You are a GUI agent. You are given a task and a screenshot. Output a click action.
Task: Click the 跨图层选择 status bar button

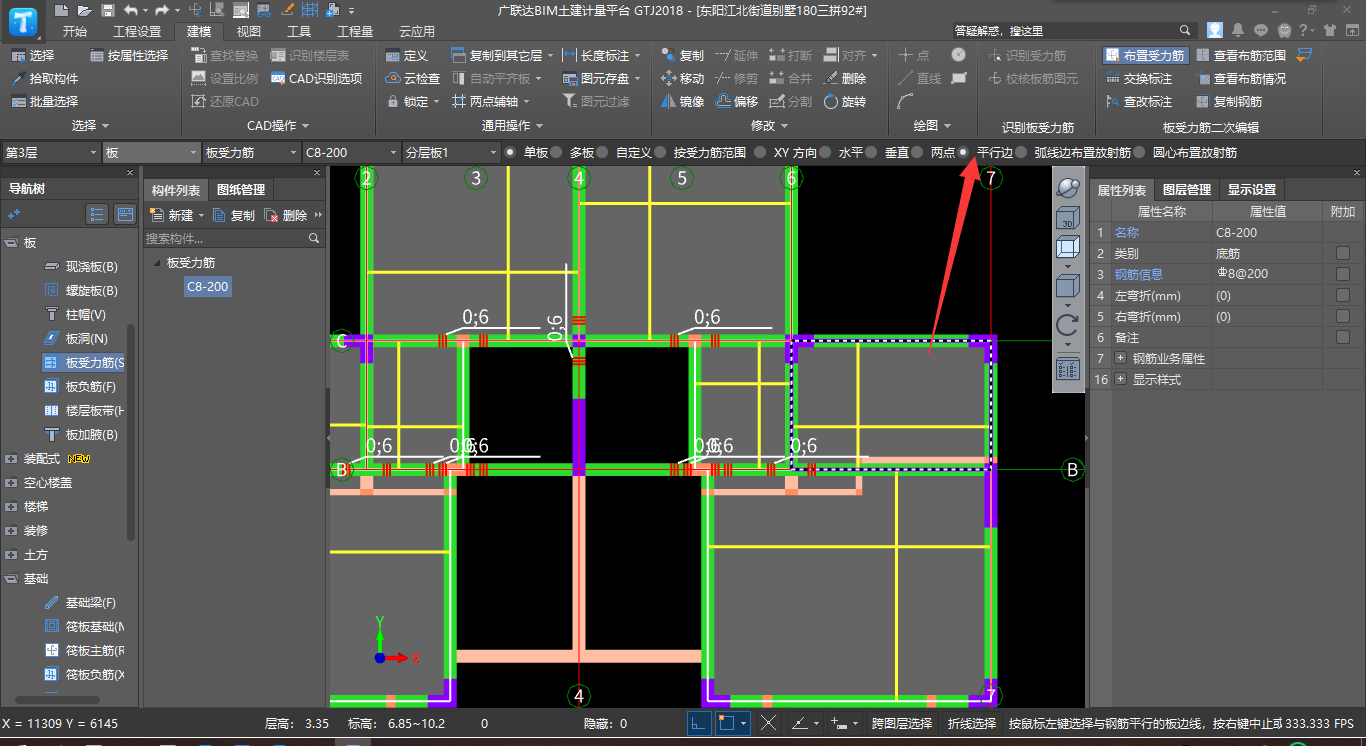[x=902, y=723]
